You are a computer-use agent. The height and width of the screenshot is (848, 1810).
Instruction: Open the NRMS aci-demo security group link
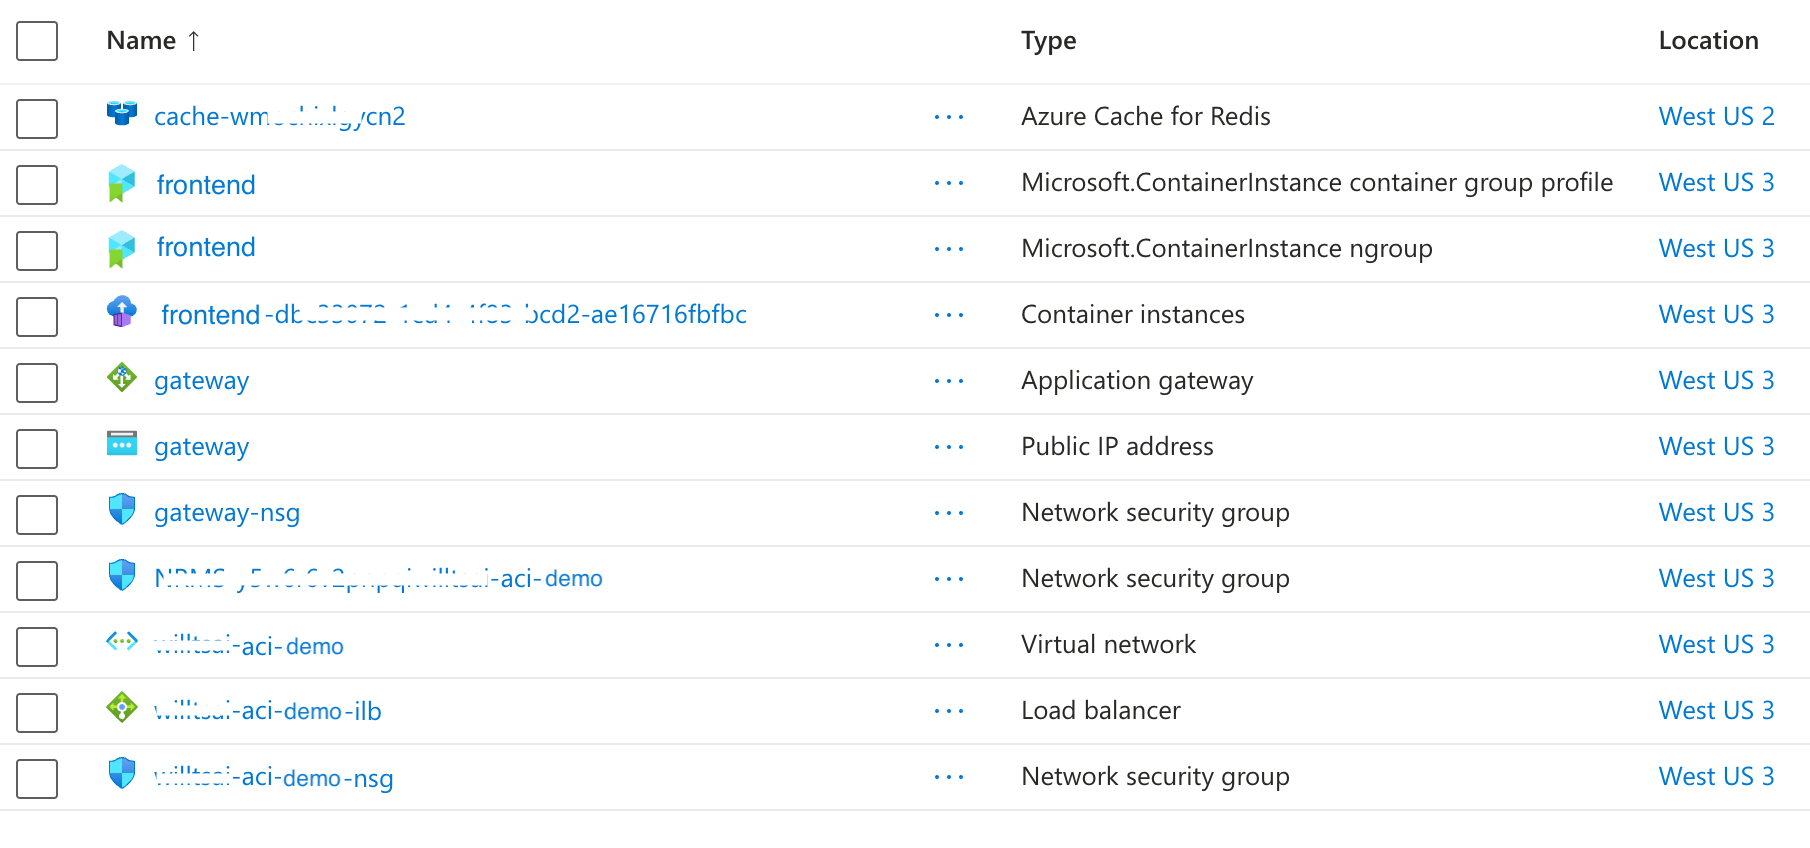coord(379,579)
